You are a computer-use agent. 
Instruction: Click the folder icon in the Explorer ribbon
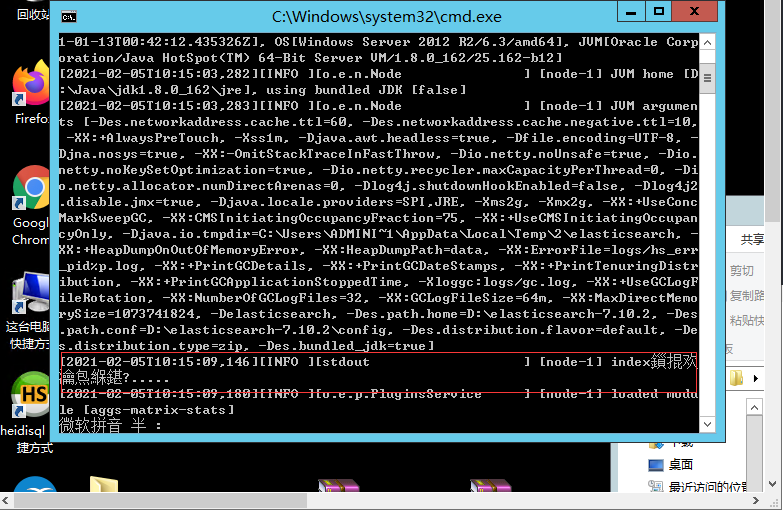coord(737,378)
